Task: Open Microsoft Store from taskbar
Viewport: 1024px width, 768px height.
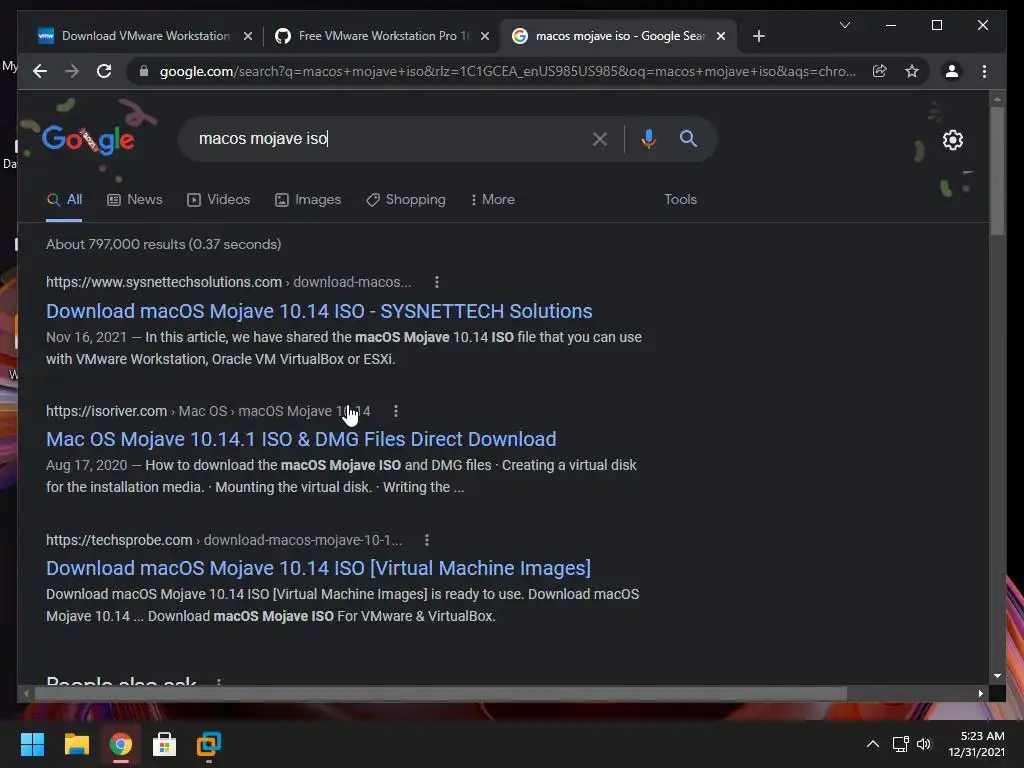Action: 165,744
